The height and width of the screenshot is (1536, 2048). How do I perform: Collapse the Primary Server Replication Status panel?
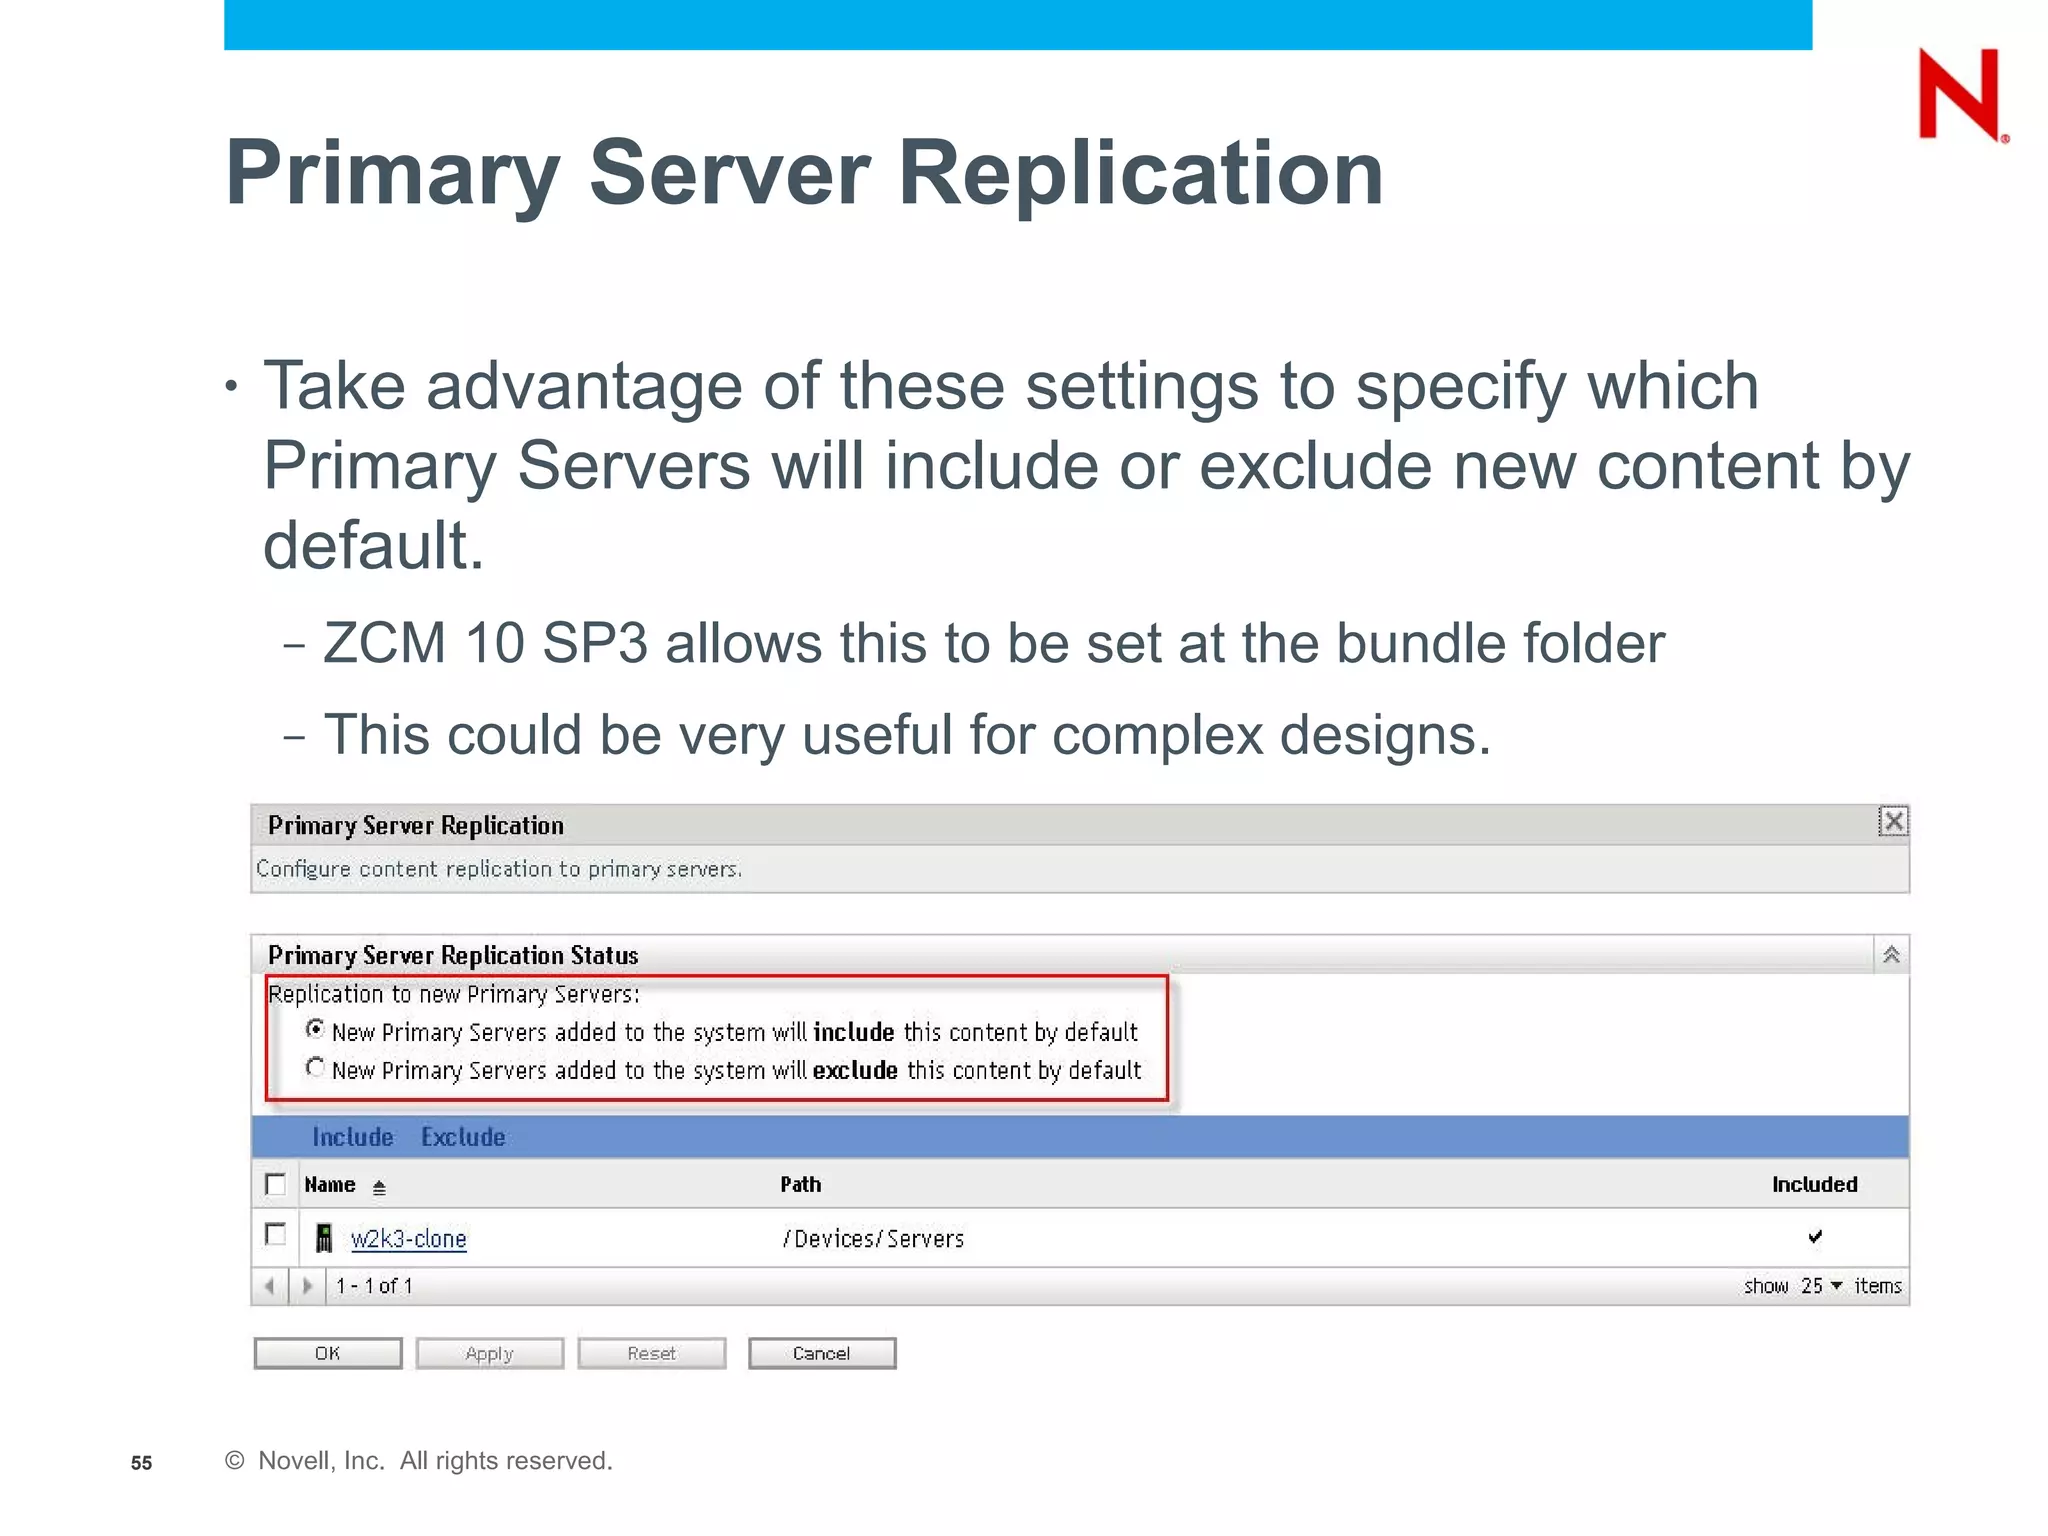1891,955
